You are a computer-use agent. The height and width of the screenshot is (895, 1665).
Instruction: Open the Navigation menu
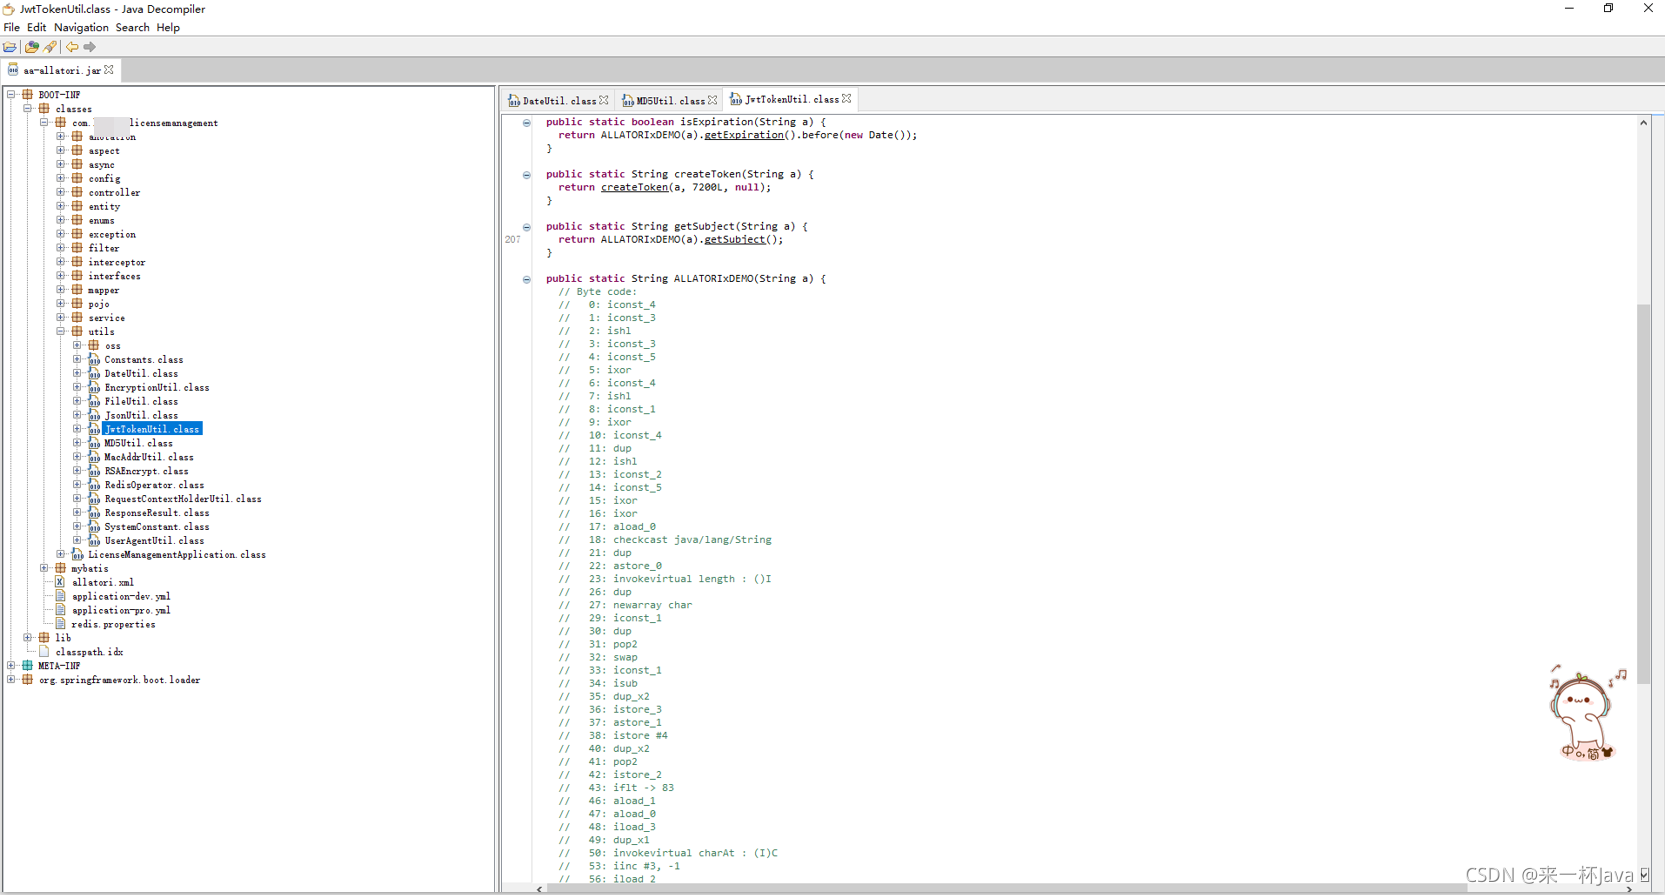point(81,27)
